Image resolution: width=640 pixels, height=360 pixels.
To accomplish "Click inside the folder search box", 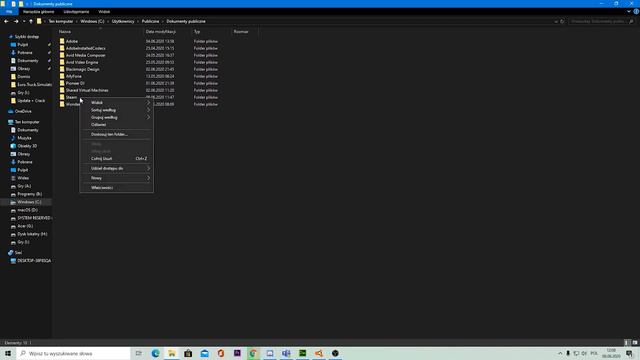I will click(600, 21).
